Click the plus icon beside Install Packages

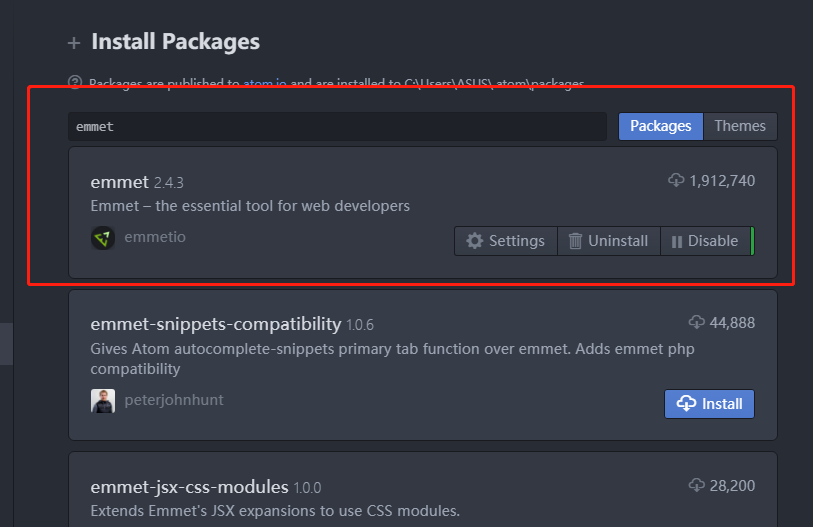(x=73, y=43)
